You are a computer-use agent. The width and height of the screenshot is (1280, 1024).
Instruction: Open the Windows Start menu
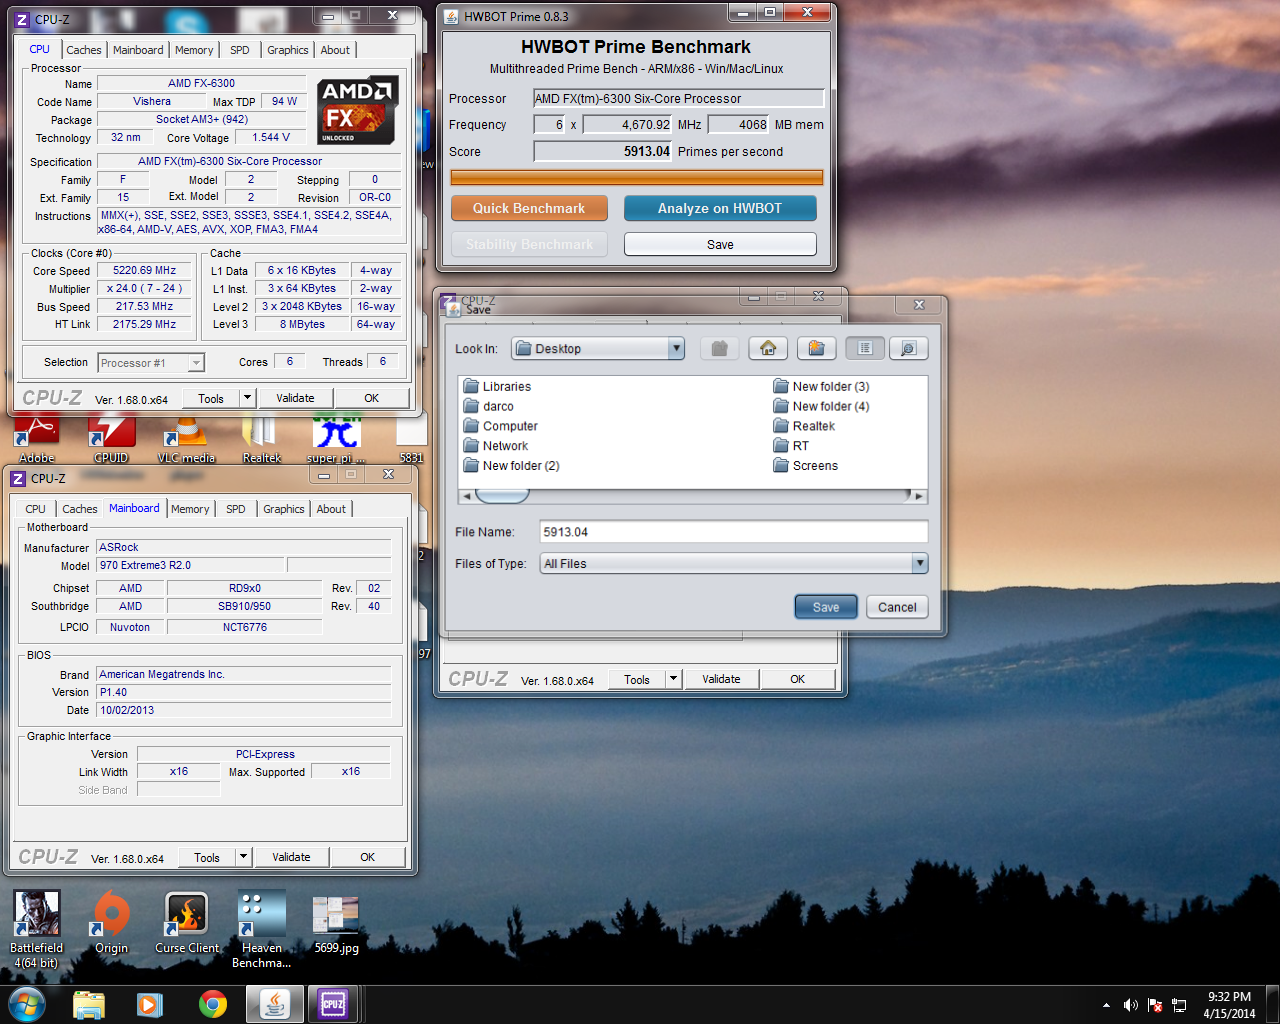(x=27, y=1004)
